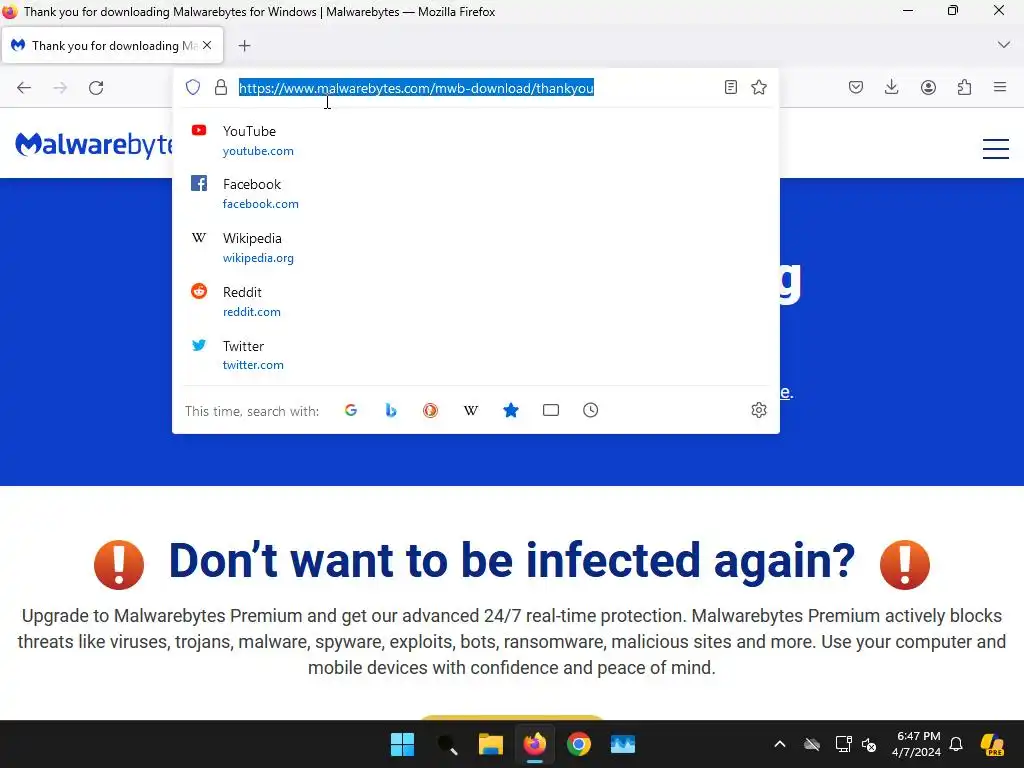Reload the current page
This screenshot has width=1024, height=768.
(x=96, y=88)
